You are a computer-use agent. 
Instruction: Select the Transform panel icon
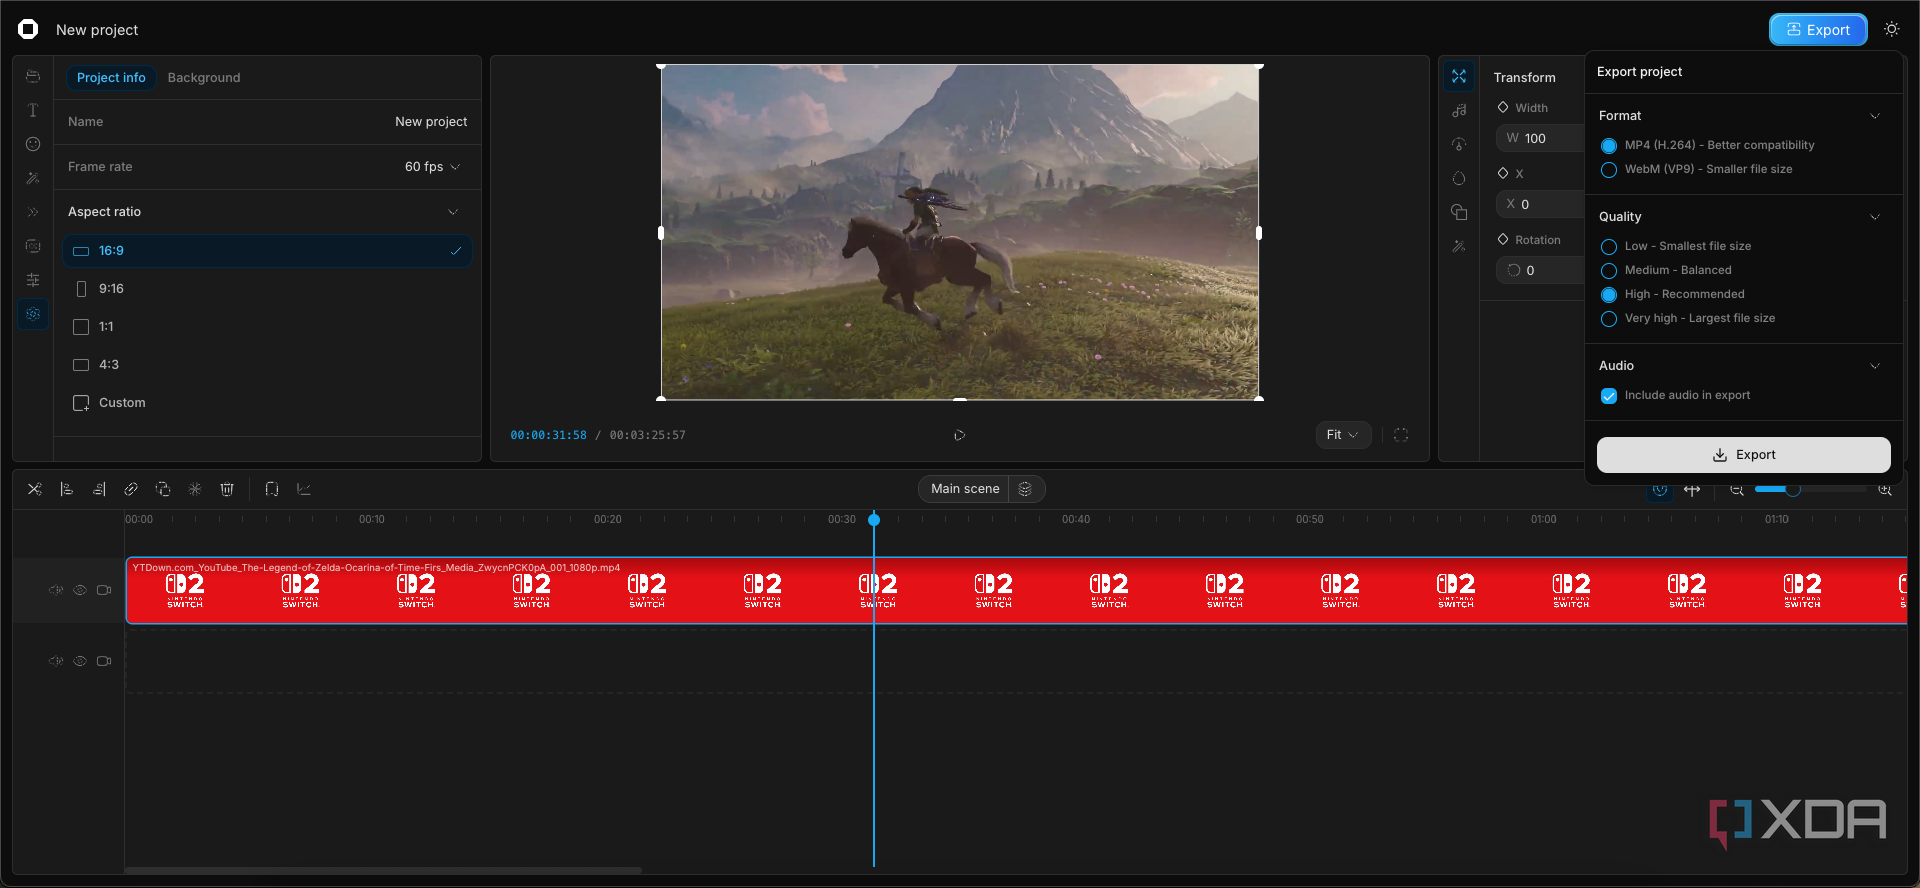pyautogui.click(x=1459, y=76)
